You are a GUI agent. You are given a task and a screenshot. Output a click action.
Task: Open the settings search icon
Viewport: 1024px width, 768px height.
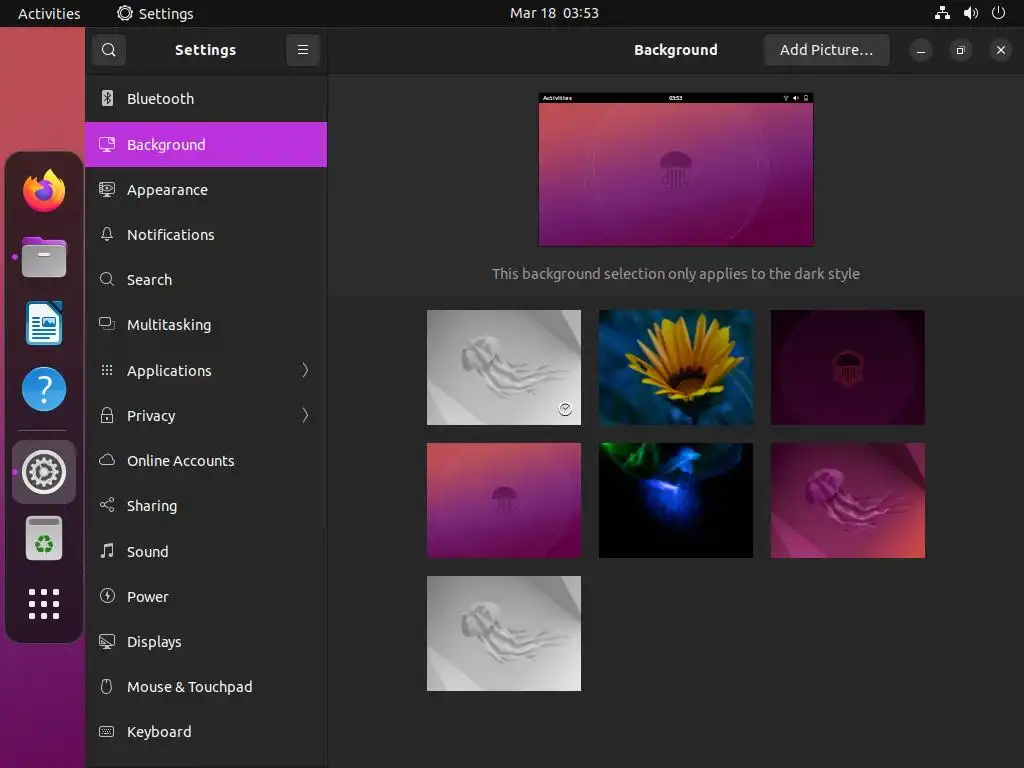pos(108,50)
